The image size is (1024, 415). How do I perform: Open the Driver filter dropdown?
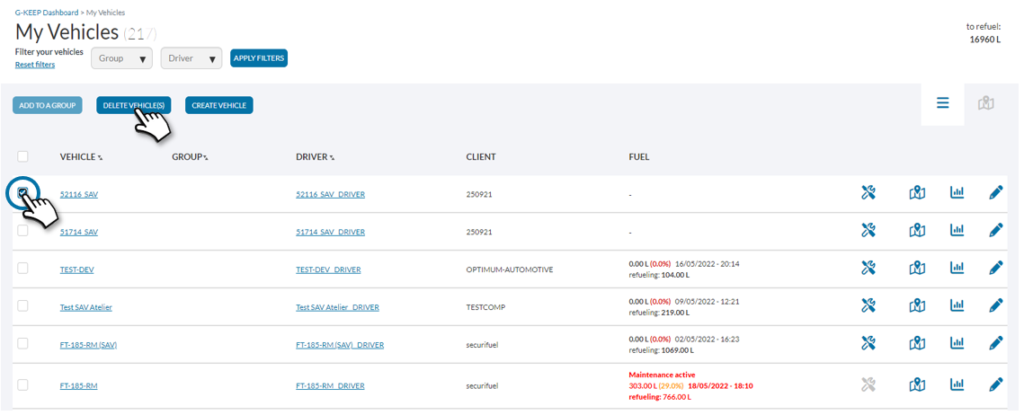pos(192,58)
